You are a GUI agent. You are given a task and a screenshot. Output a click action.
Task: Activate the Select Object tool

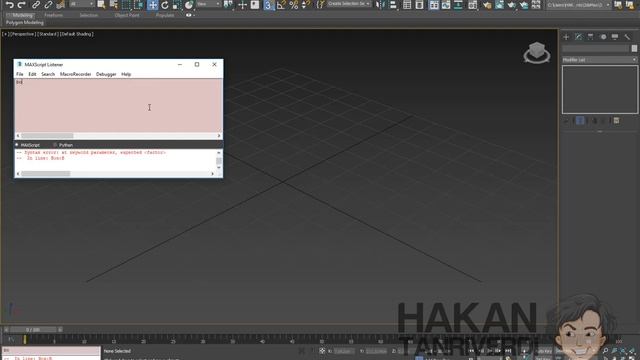(101, 5)
